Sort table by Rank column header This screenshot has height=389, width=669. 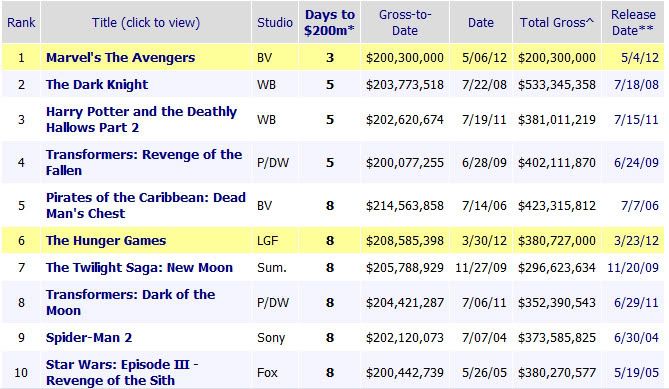[x=21, y=22]
